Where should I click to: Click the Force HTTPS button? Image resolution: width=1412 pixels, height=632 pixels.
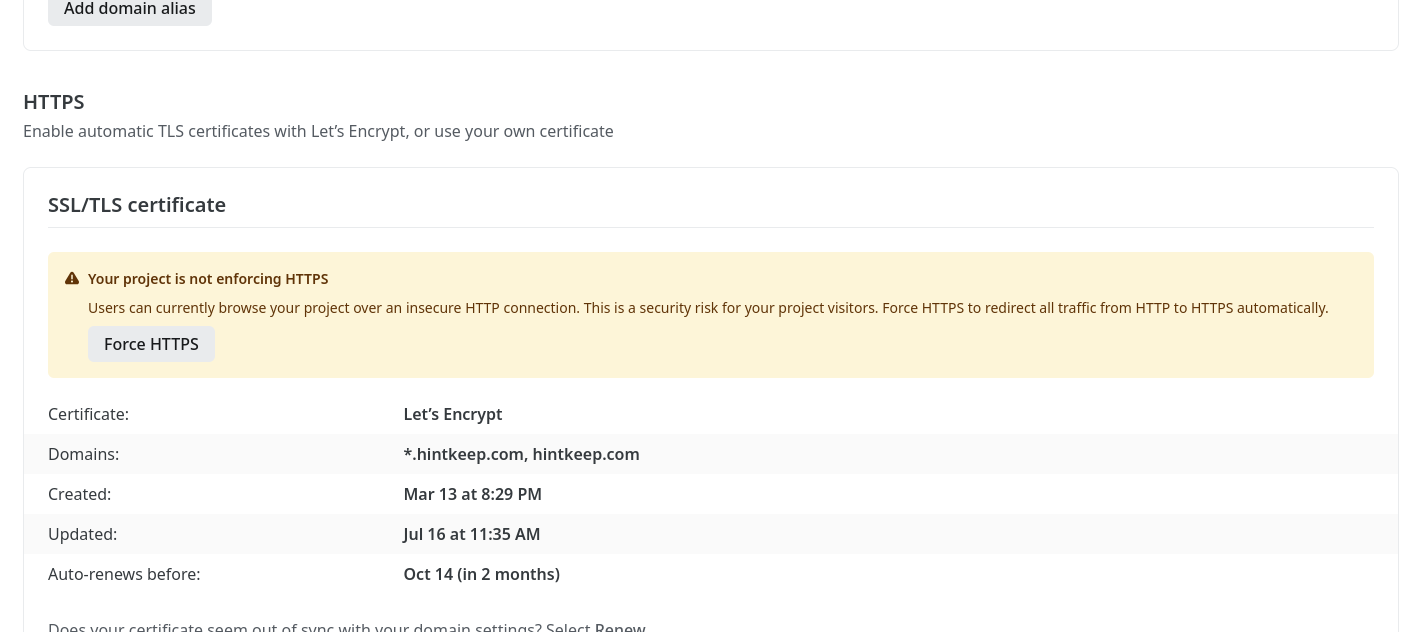pyautogui.click(x=151, y=344)
